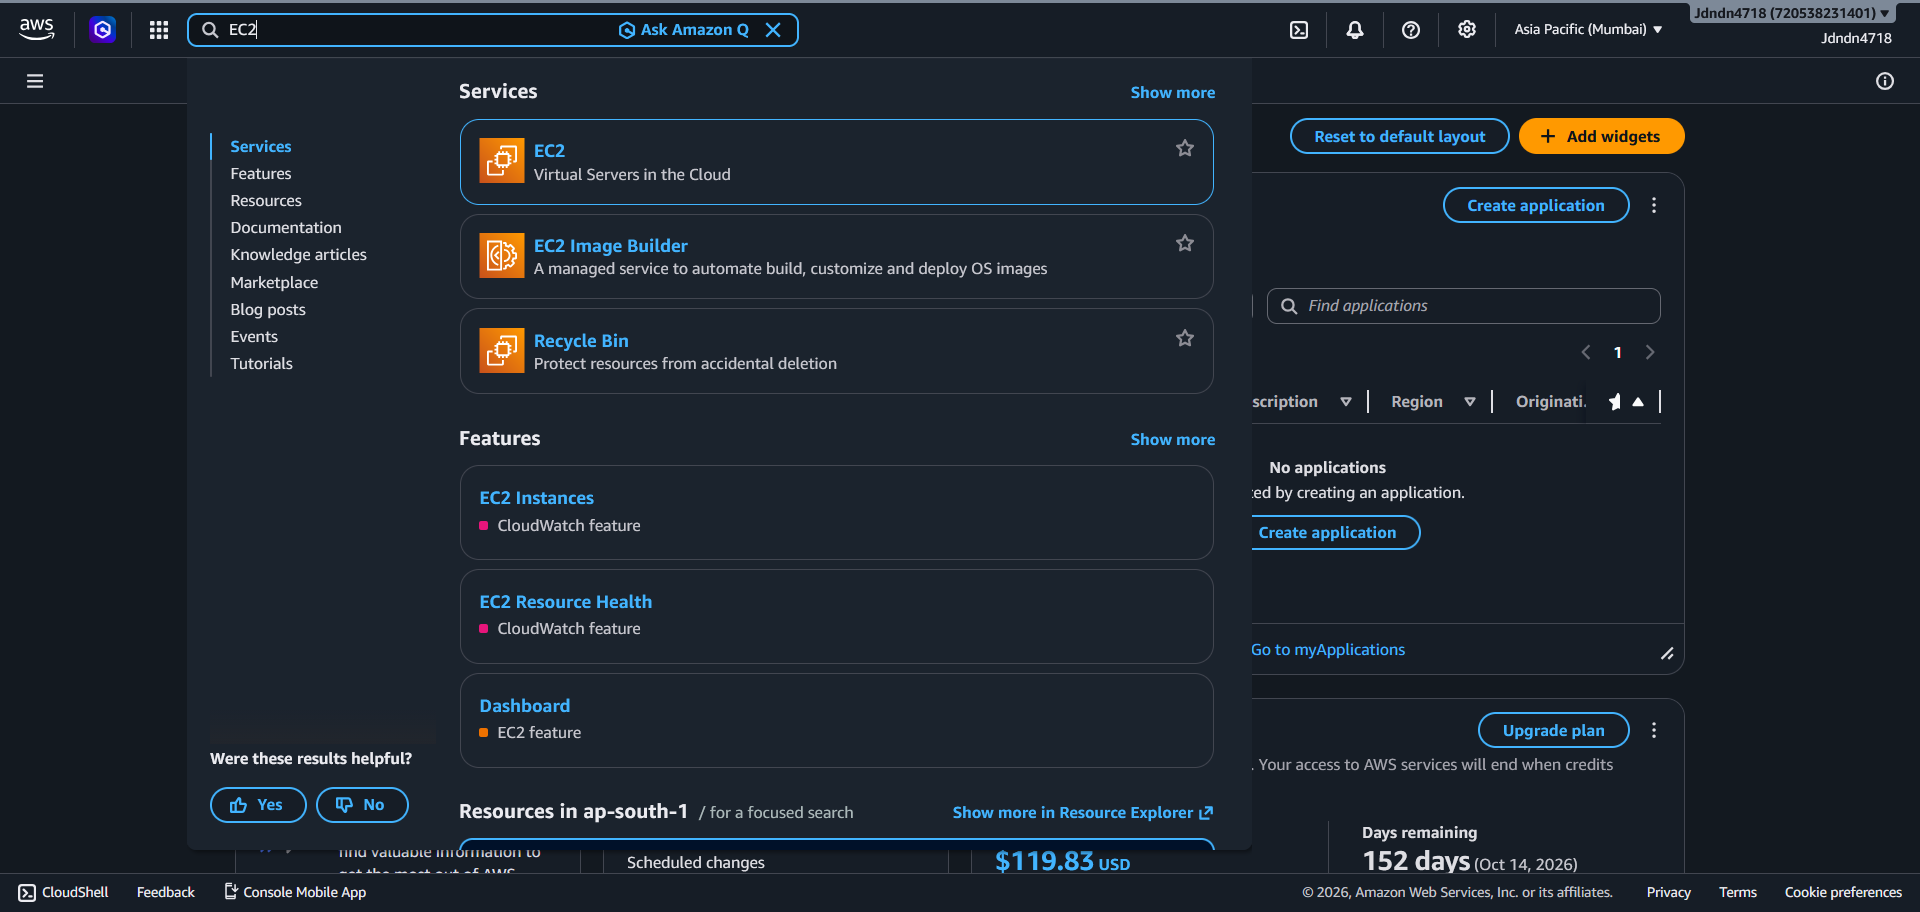Screen dimensions: 1920x912
Task: Clear the search with the X icon
Action: coord(773,30)
